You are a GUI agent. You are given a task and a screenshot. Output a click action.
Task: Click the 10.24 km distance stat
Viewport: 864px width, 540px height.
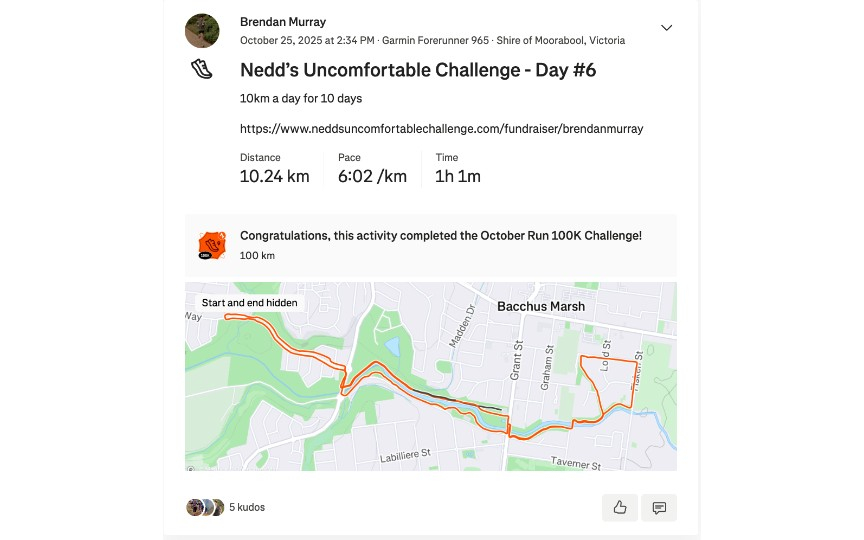pyautogui.click(x=274, y=176)
